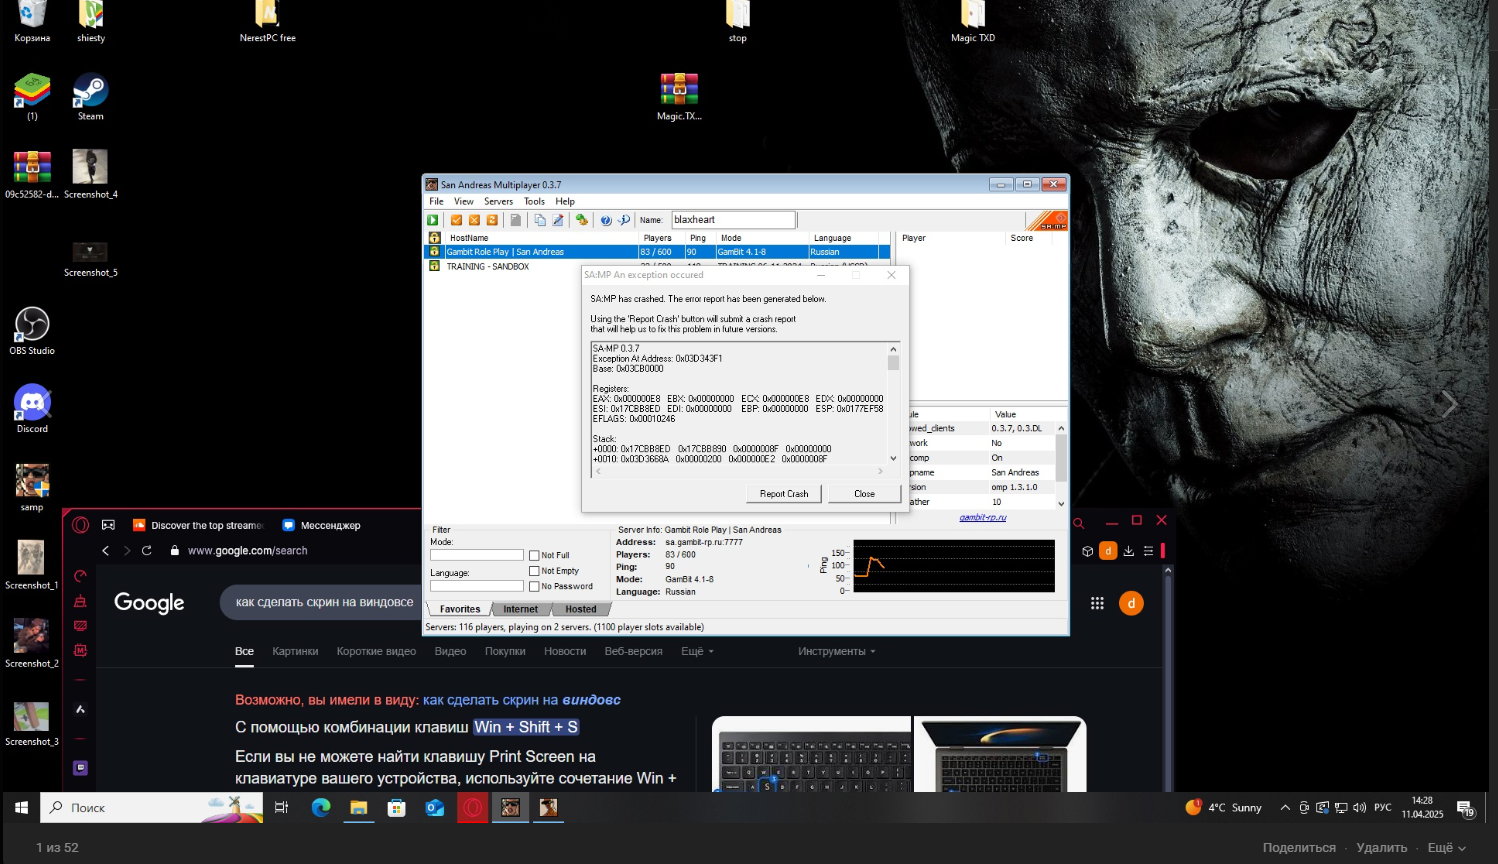The width and height of the screenshot is (1498, 864).
Task: Click the green Connect play icon in SA-MP toolbar
Action: tap(433, 220)
